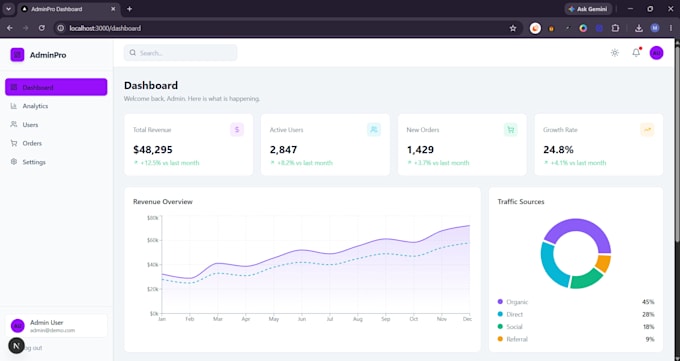This screenshot has height=361, width=680.
Task: Click the Revenue Overview heading
Action: (163, 202)
